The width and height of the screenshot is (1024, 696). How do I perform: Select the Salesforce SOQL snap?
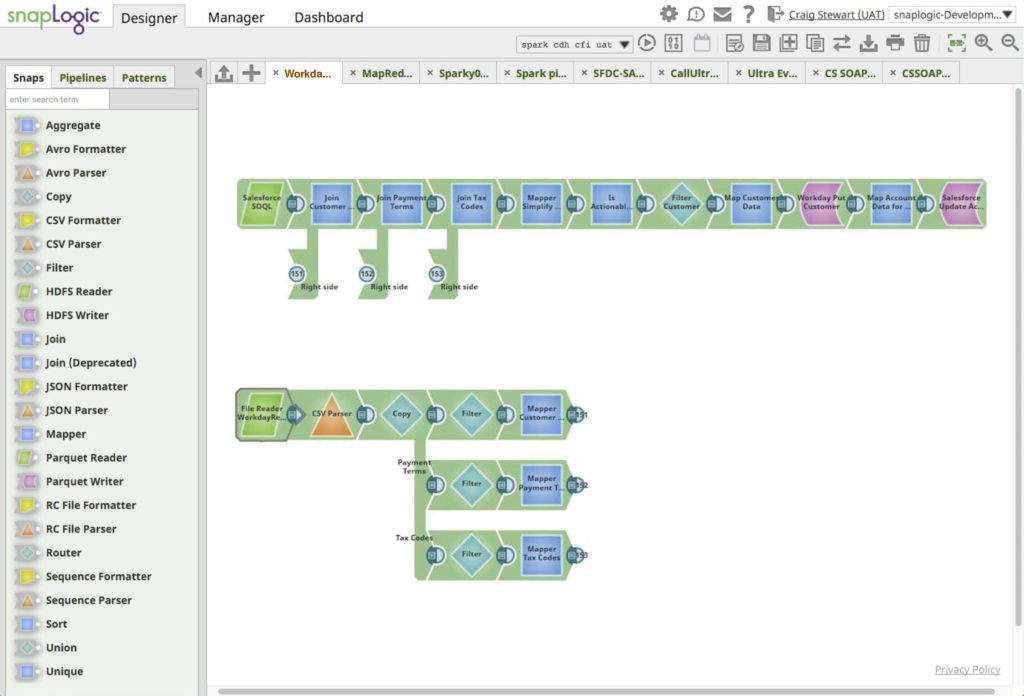tap(262, 204)
